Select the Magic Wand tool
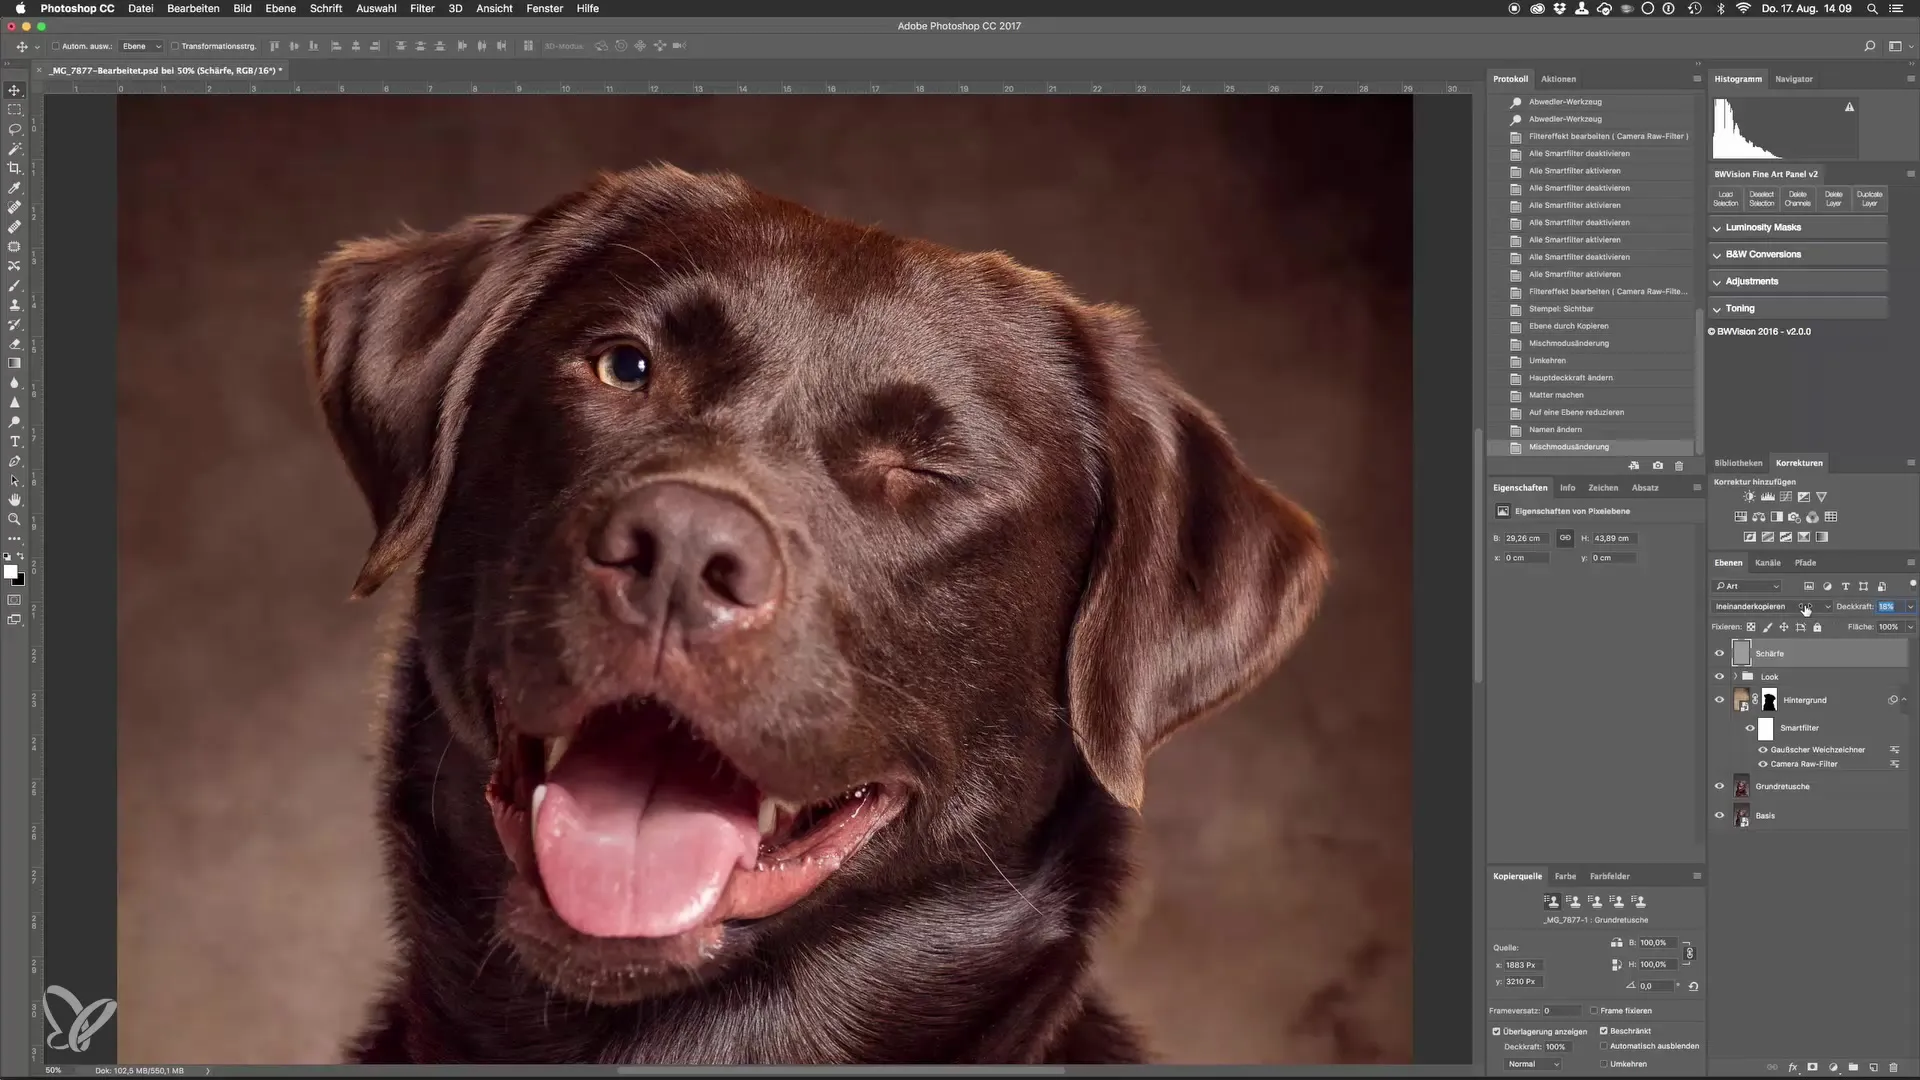 click(14, 149)
